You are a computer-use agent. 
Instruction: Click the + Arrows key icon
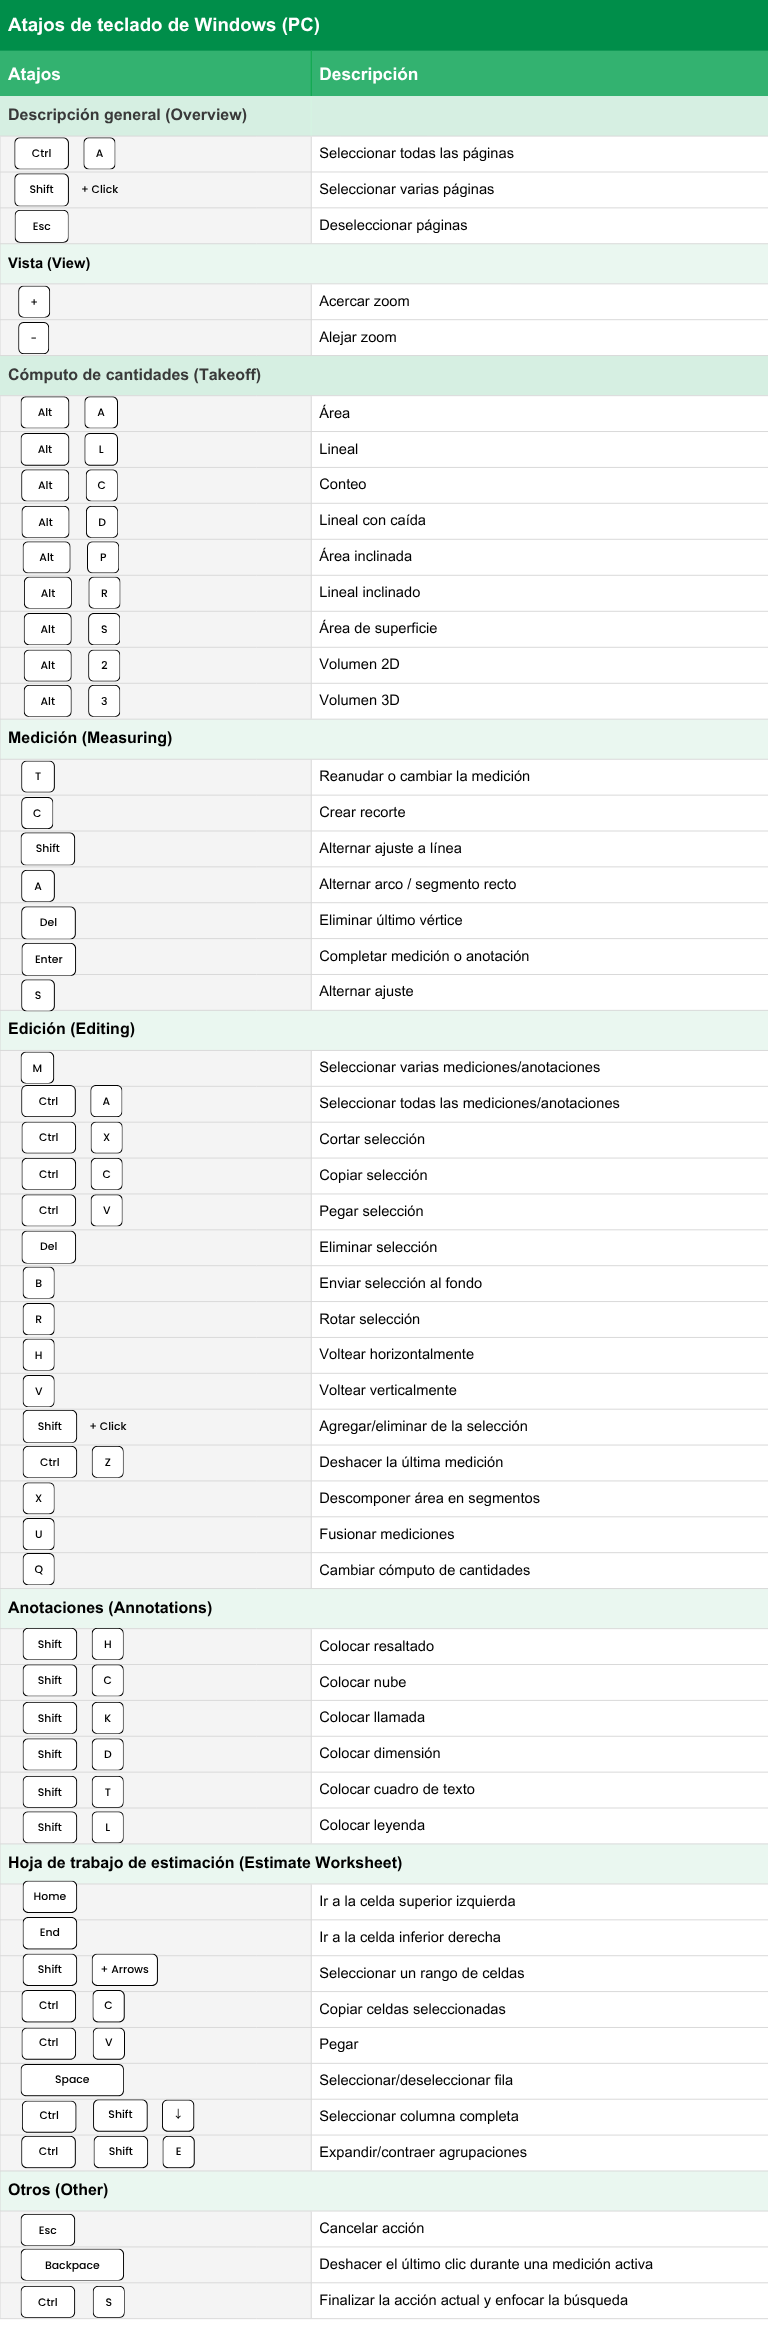click(x=125, y=1969)
